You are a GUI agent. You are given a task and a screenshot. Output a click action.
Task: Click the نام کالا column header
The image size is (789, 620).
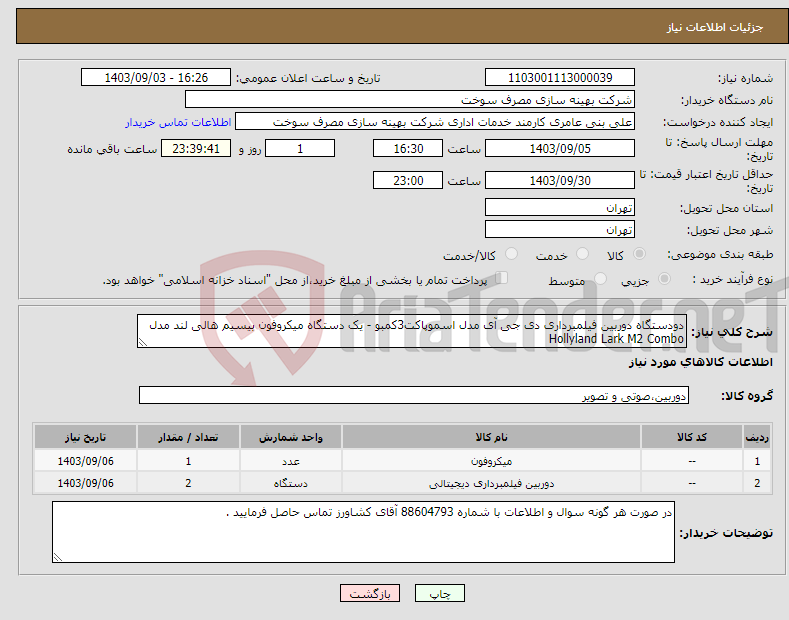(x=491, y=437)
